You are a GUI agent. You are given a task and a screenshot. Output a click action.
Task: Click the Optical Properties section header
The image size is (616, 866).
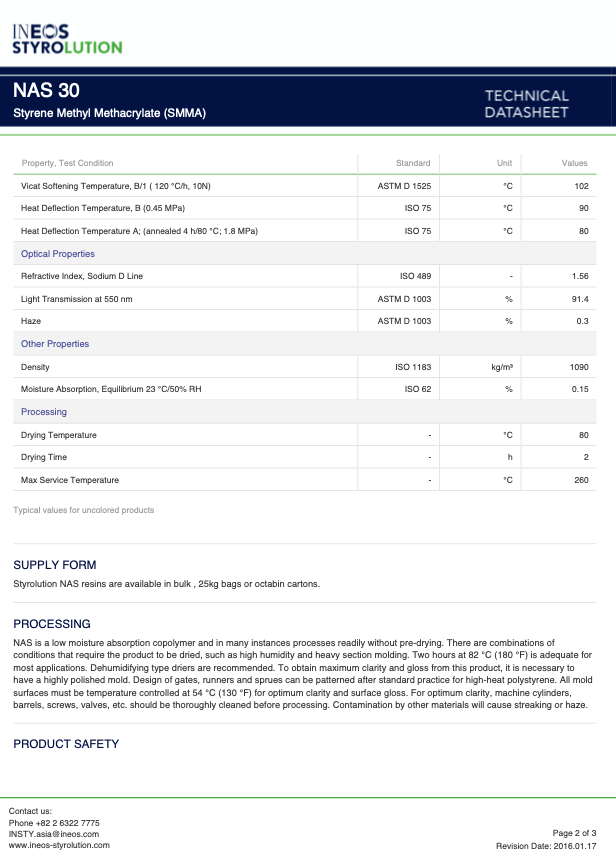pyautogui.click(x=58, y=254)
